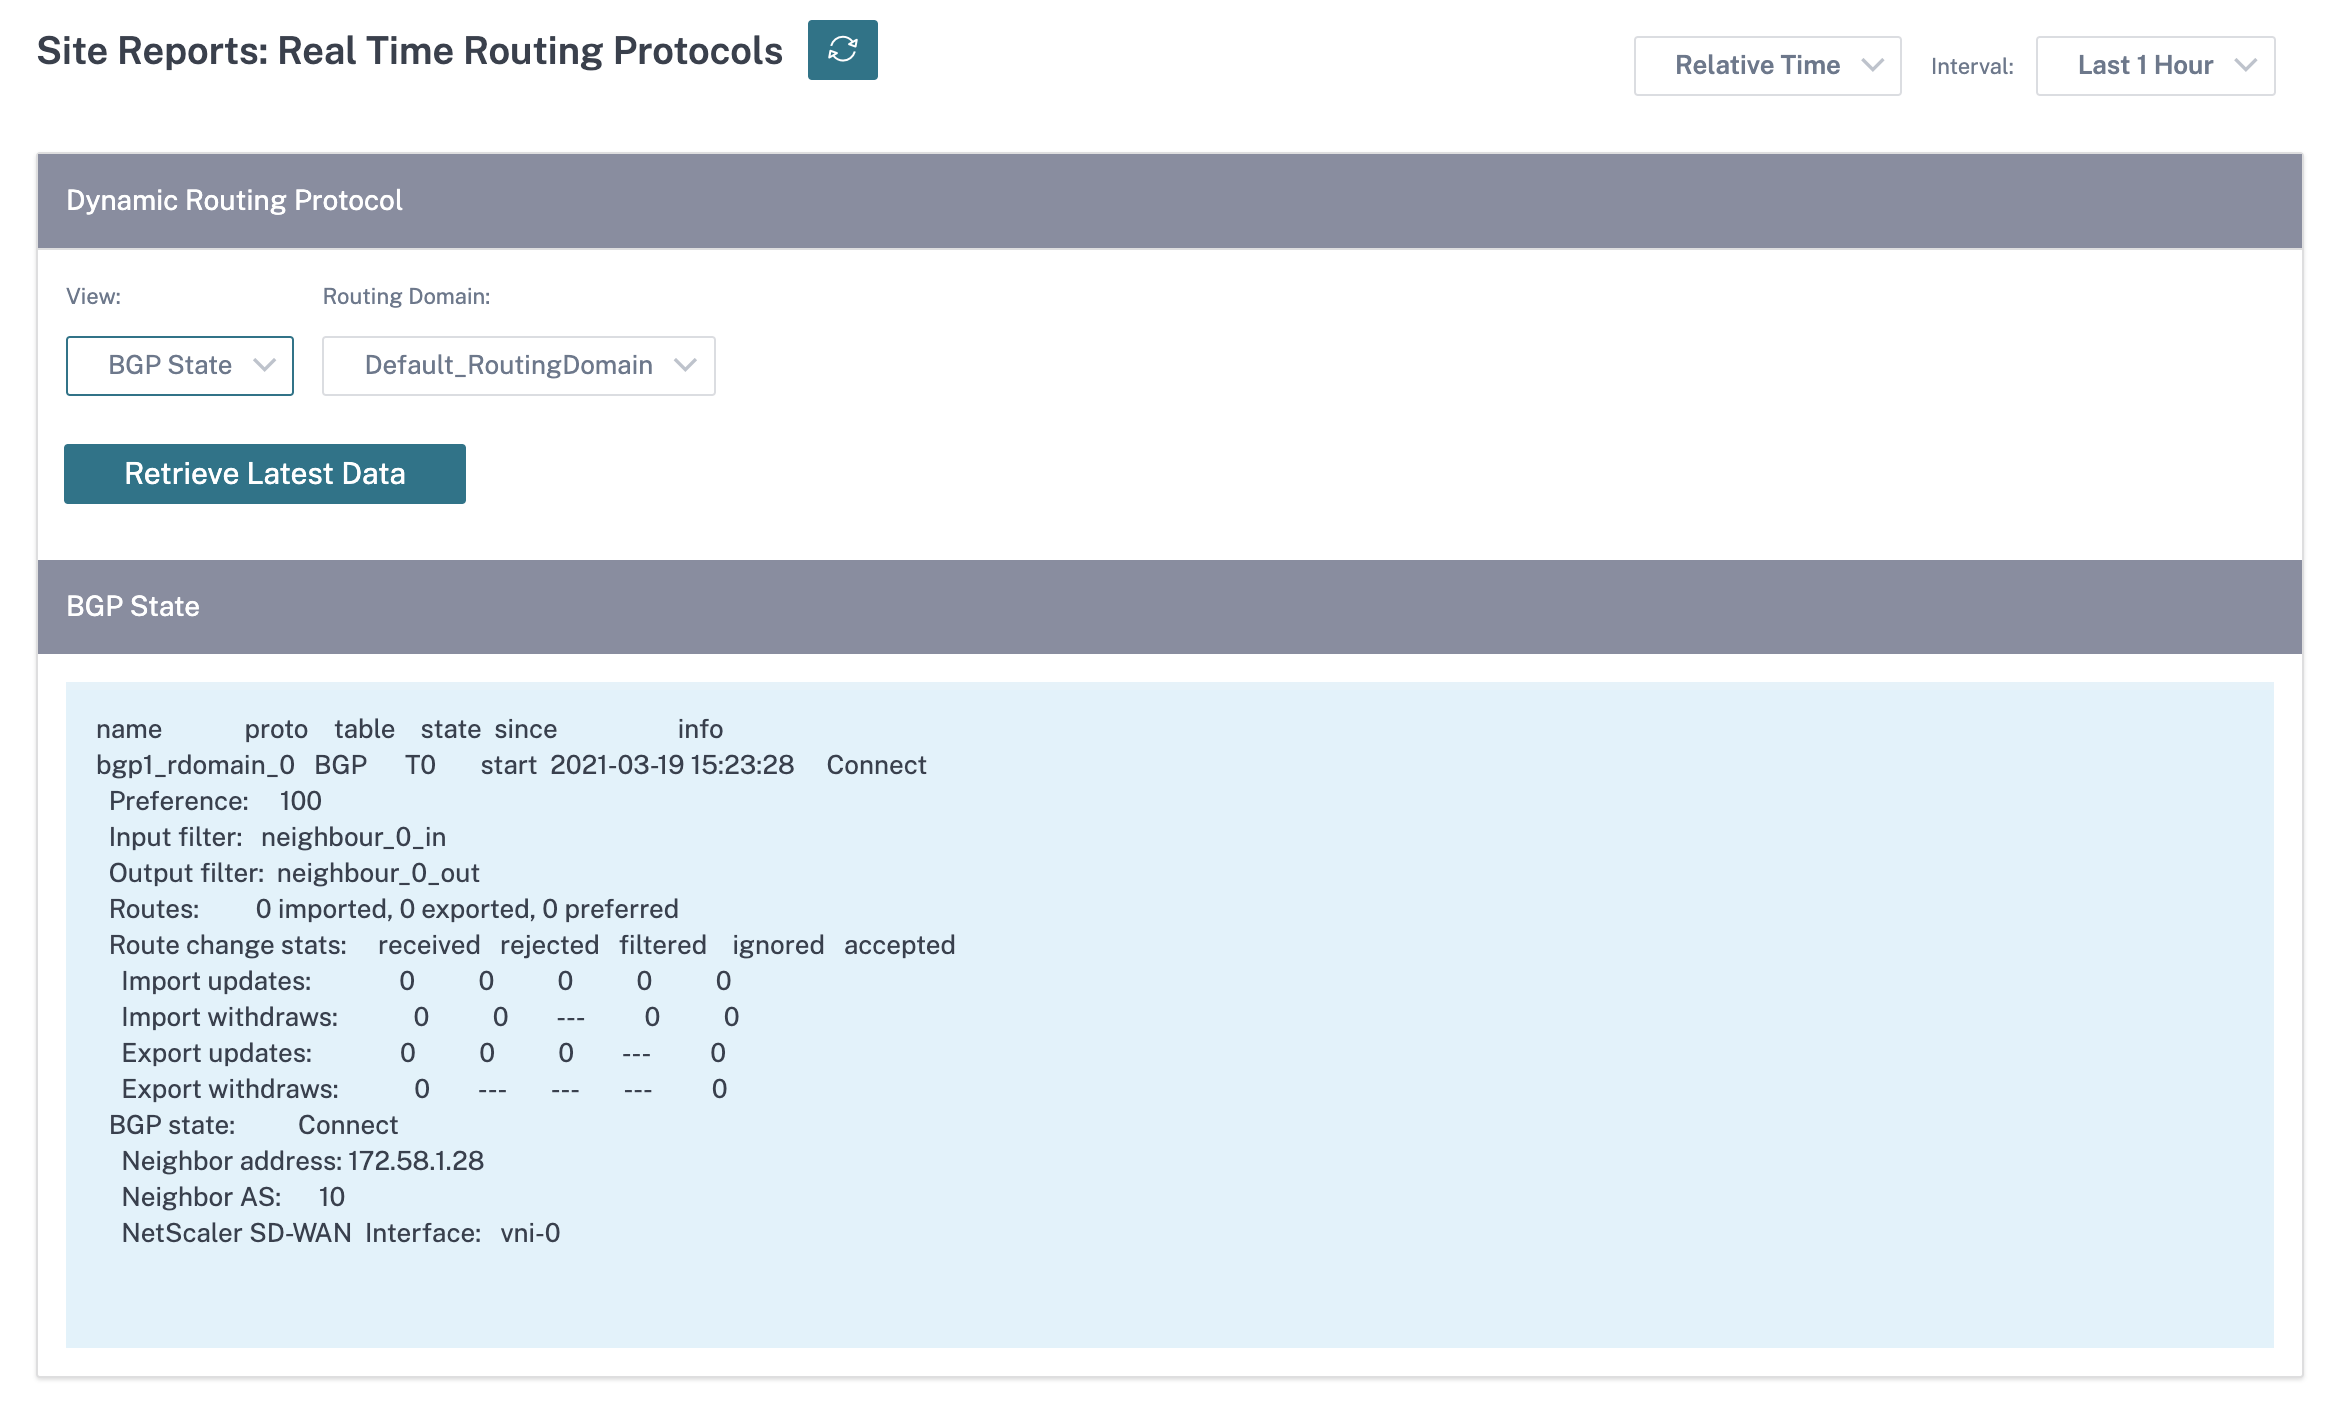Viewport: 2328px width, 1404px height.
Task: Click the Site Reports page title
Action: click(x=410, y=51)
